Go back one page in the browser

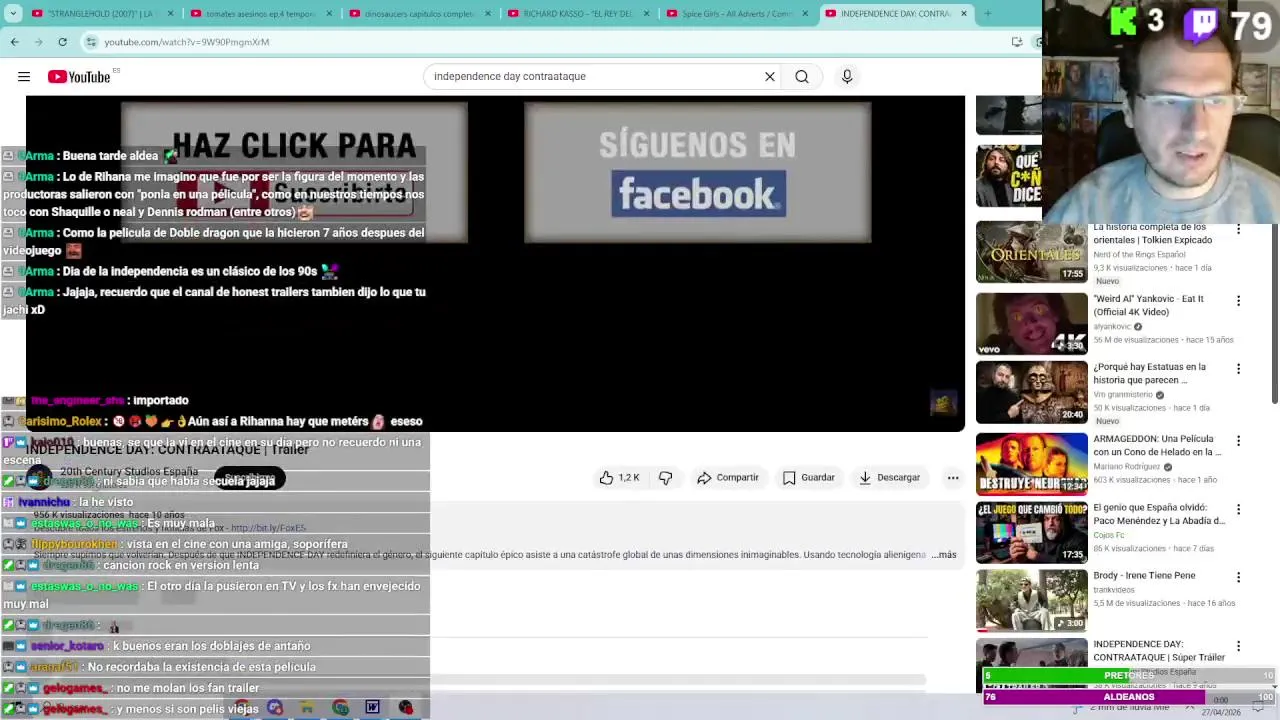point(15,42)
